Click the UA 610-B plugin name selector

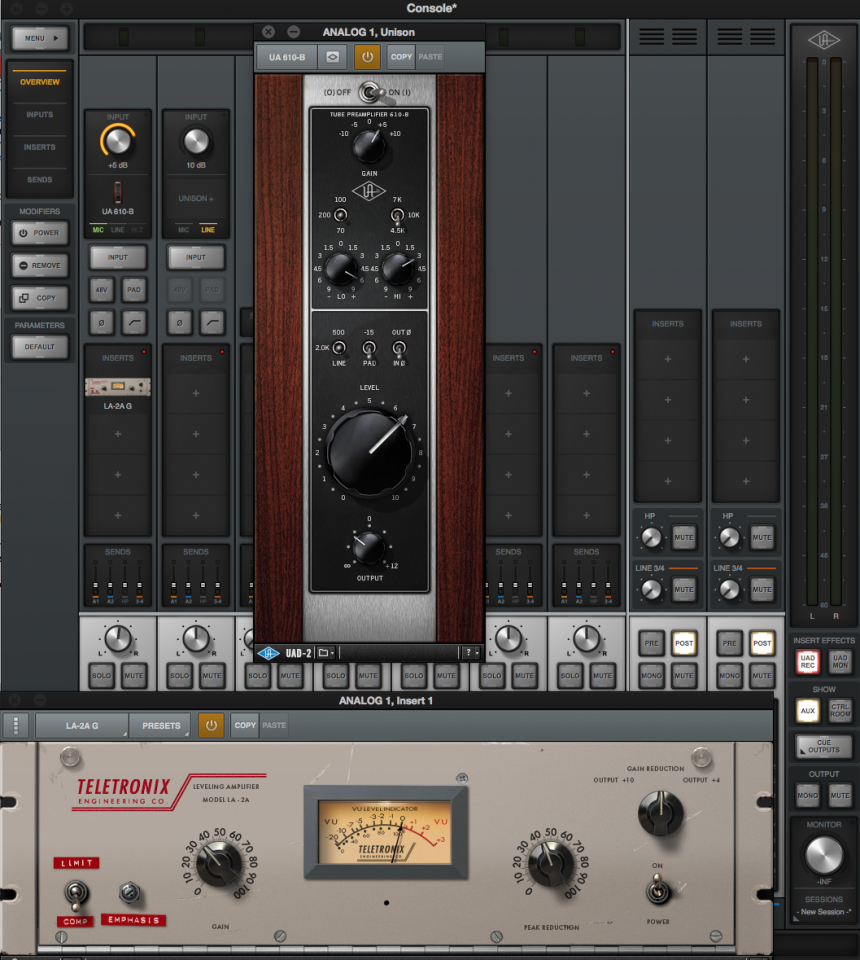[x=287, y=57]
